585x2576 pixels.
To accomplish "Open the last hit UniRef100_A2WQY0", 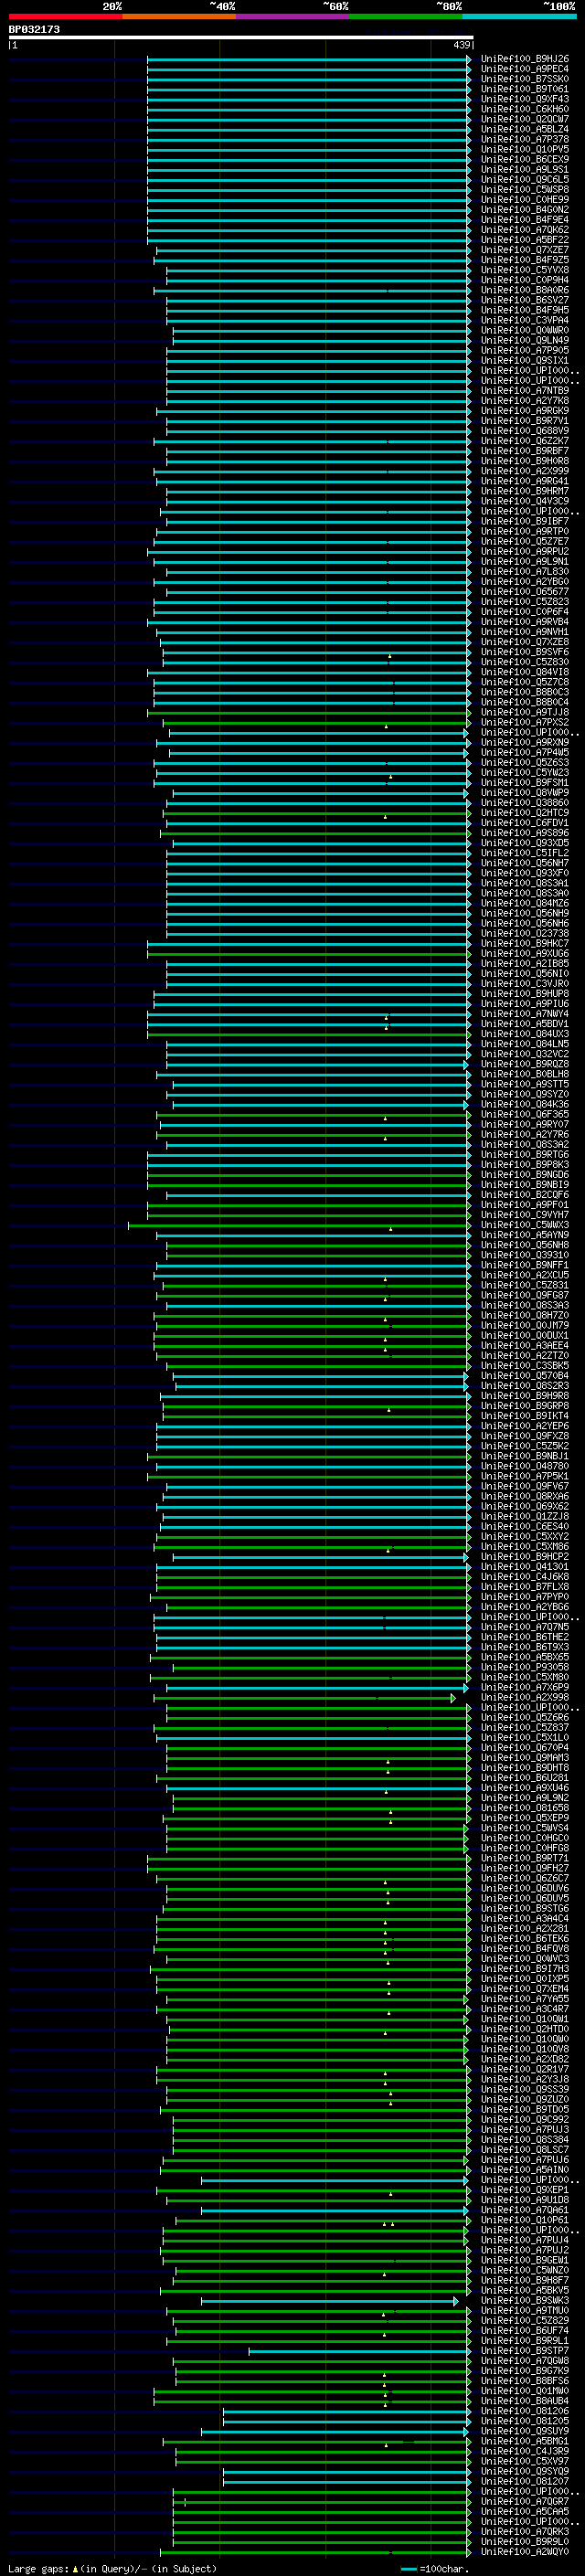I will click(525, 2551).
